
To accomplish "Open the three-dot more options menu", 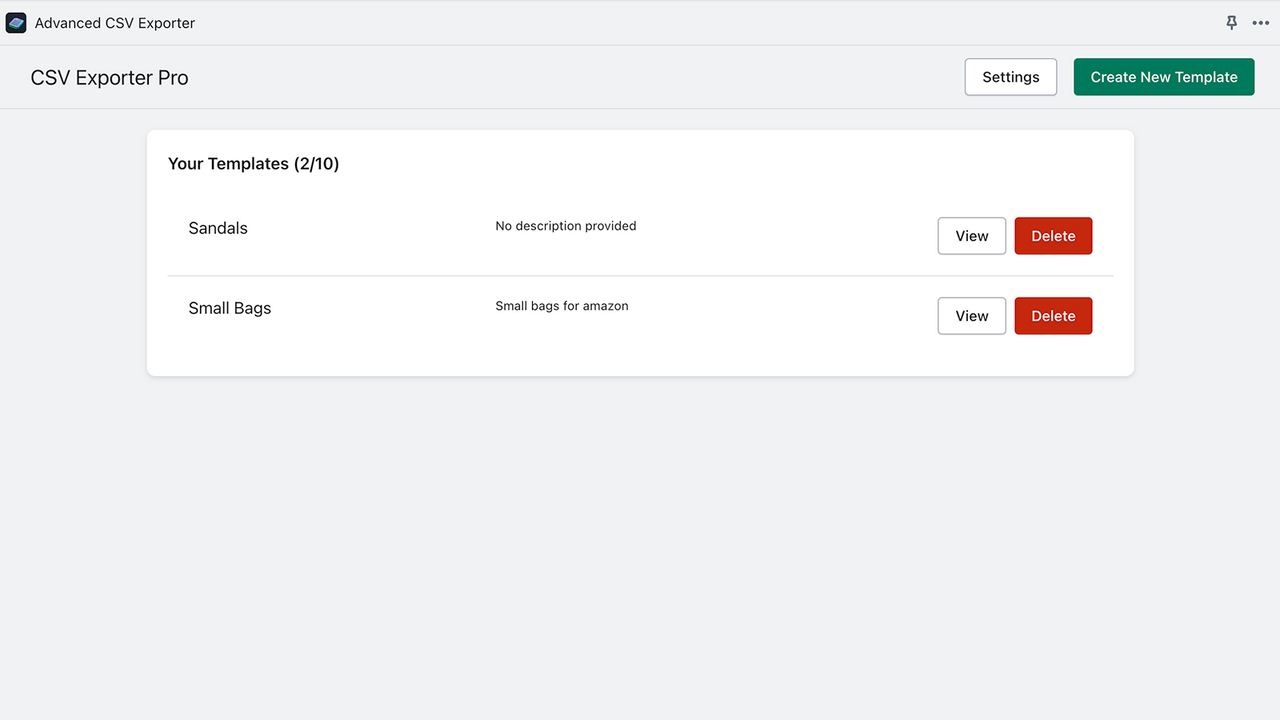I will coord(1261,23).
